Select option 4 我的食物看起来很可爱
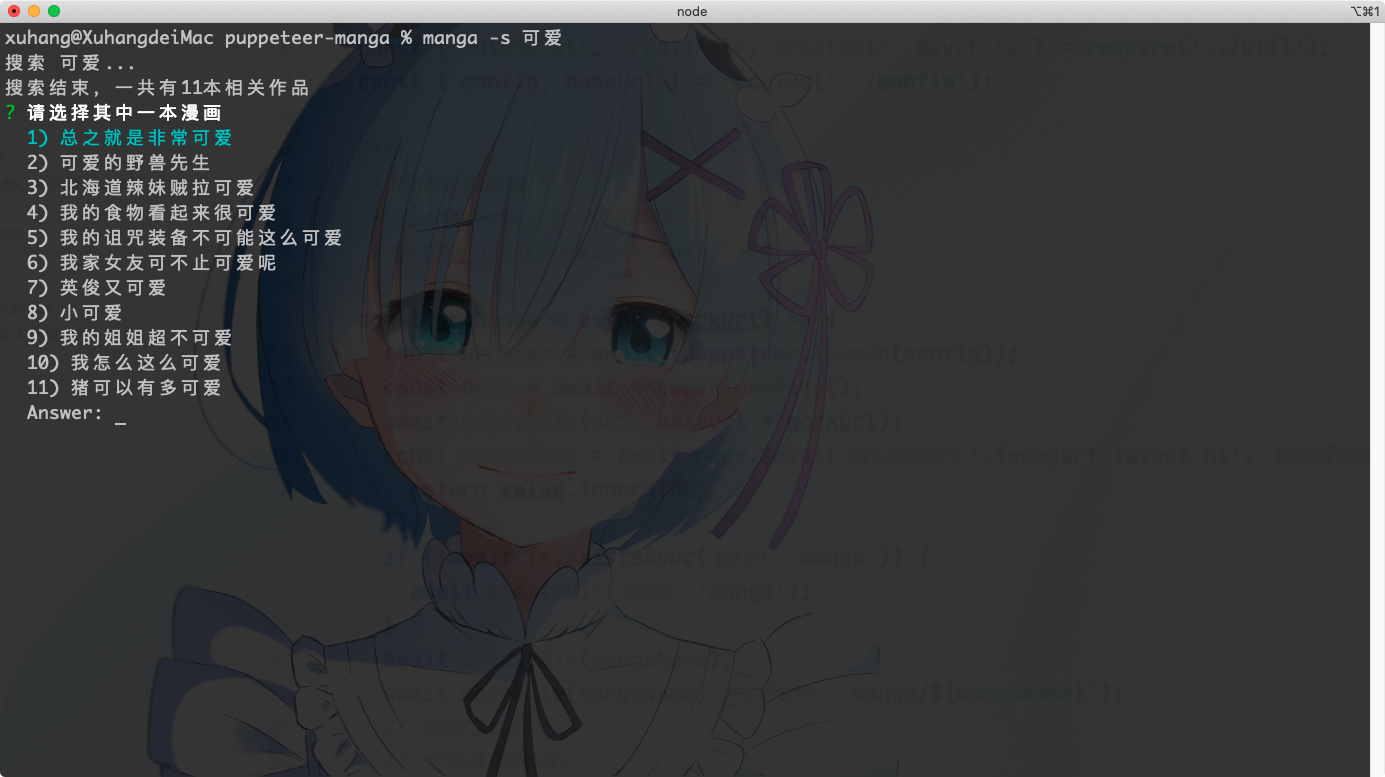The width and height of the screenshot is (1385, 777). [151, 213]
